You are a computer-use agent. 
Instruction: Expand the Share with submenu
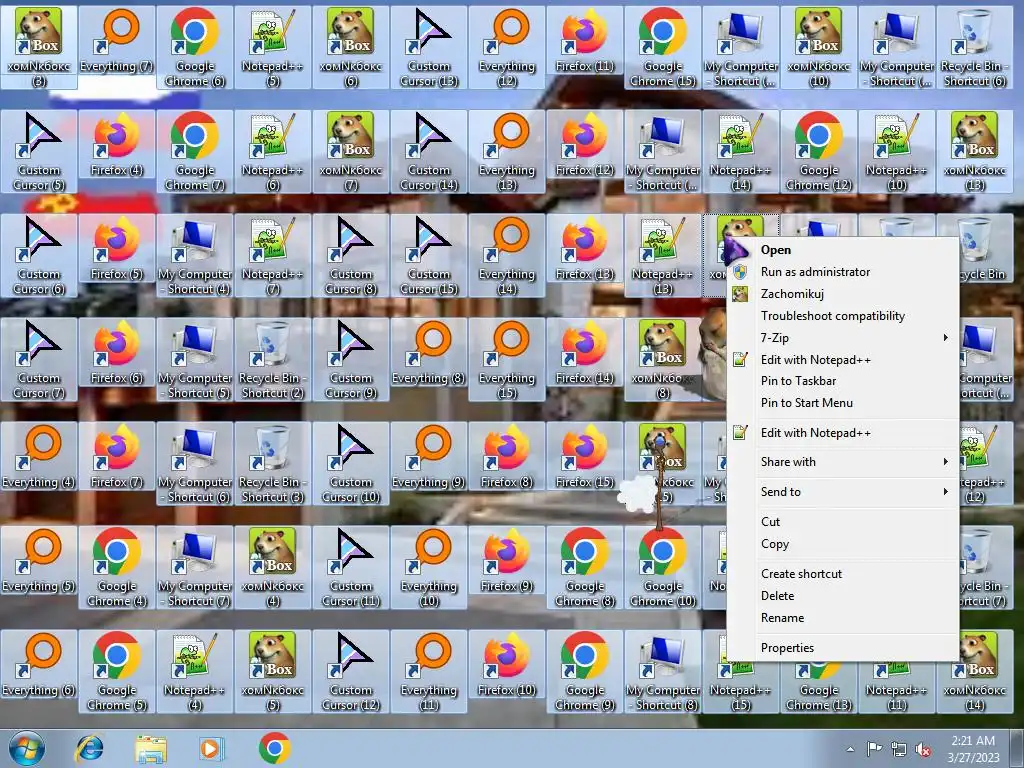[x=842, y=462]
